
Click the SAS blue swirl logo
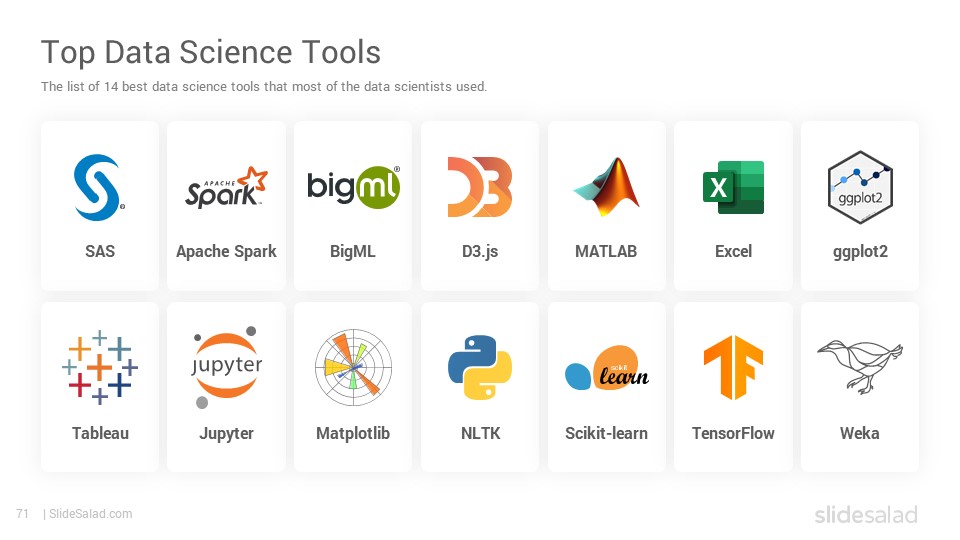99,187
